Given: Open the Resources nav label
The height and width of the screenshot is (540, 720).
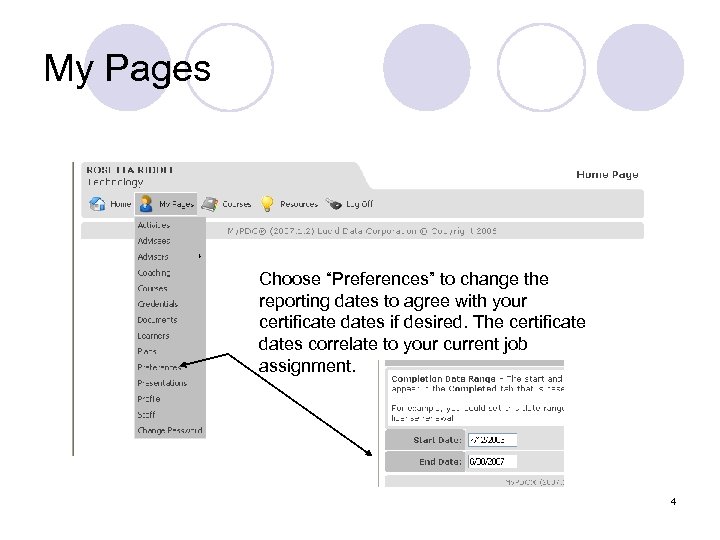Looking at the screenshot, I should pos(299,204).
